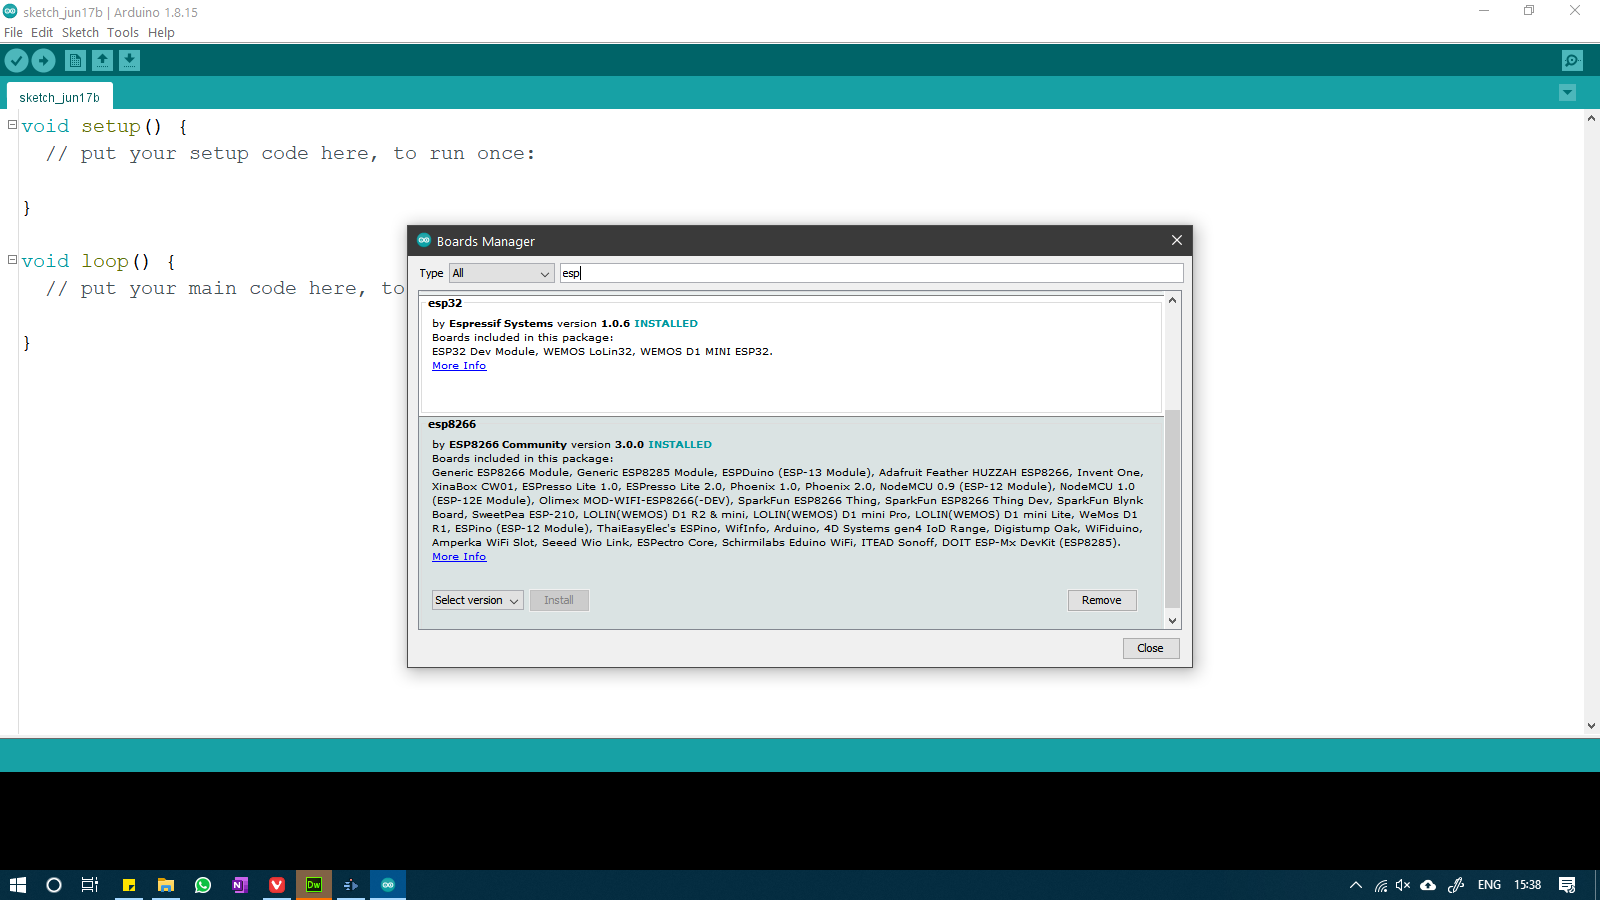Click the editor scroll down arrow
Screen dimensions: 1600x900
(1591, 726)
